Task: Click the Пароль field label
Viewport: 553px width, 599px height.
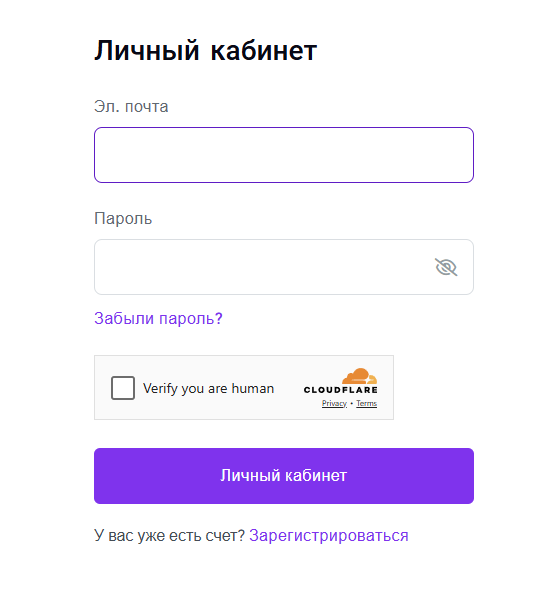Action: 123,219
